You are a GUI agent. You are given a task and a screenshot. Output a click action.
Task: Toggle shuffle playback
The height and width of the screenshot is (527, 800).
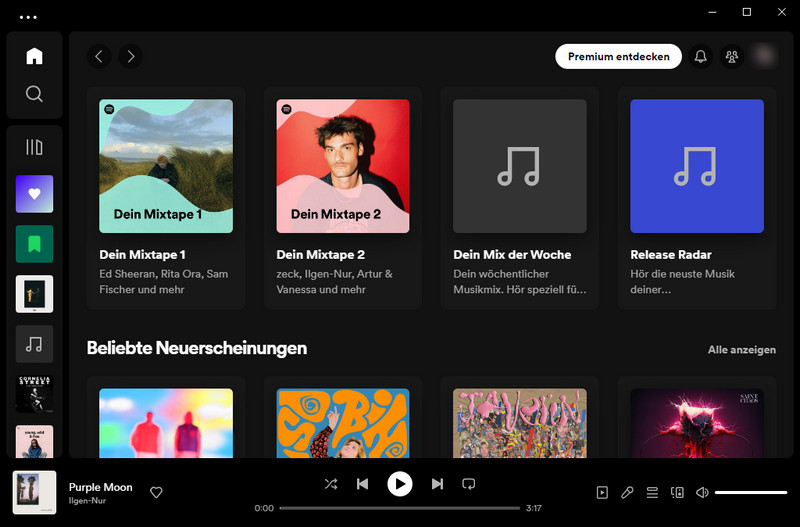click(x=331, y=484)
